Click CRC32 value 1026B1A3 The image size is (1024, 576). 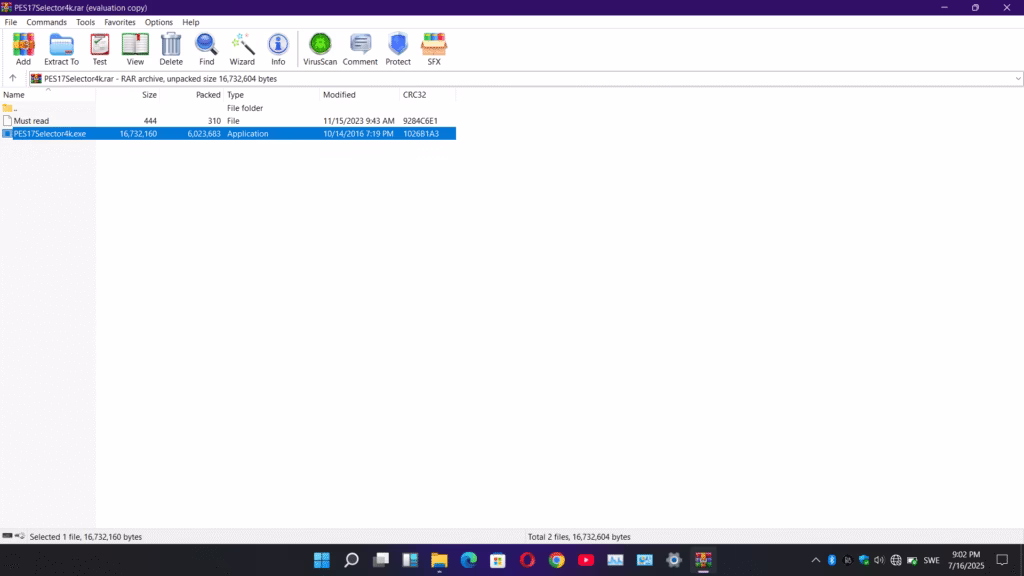coord(421,133)
